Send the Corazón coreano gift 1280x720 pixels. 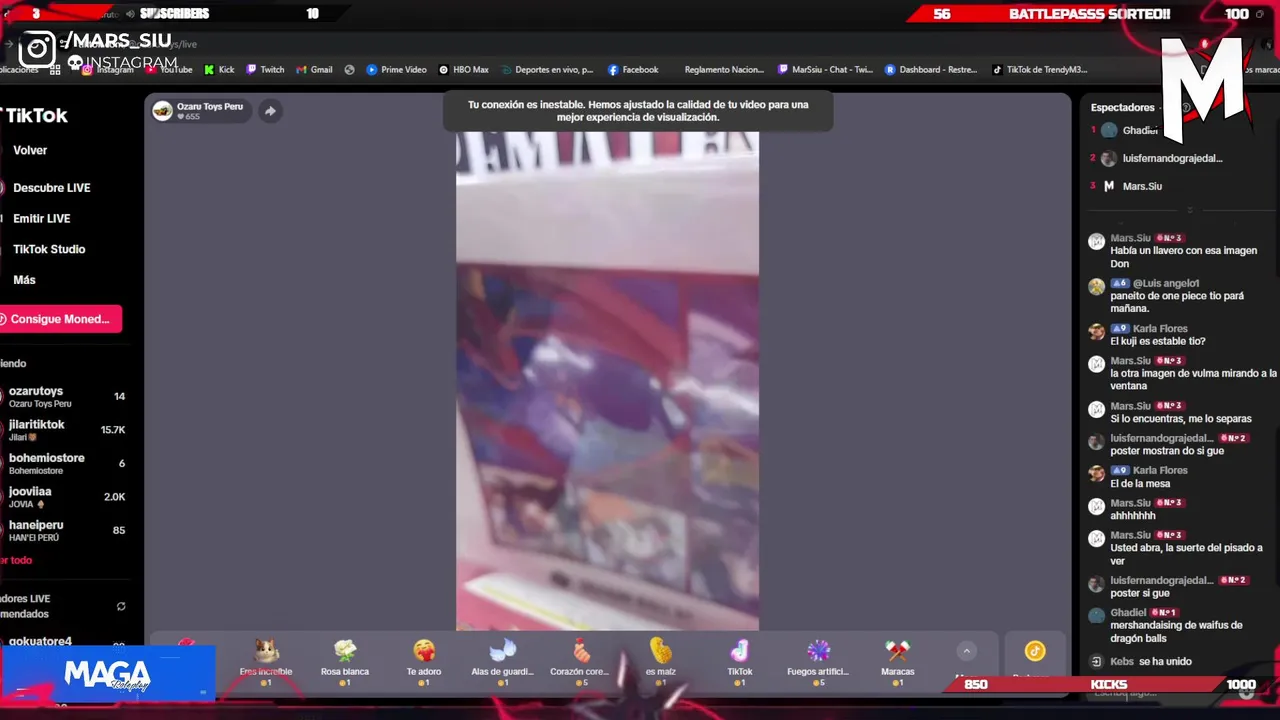click(580, 661)
